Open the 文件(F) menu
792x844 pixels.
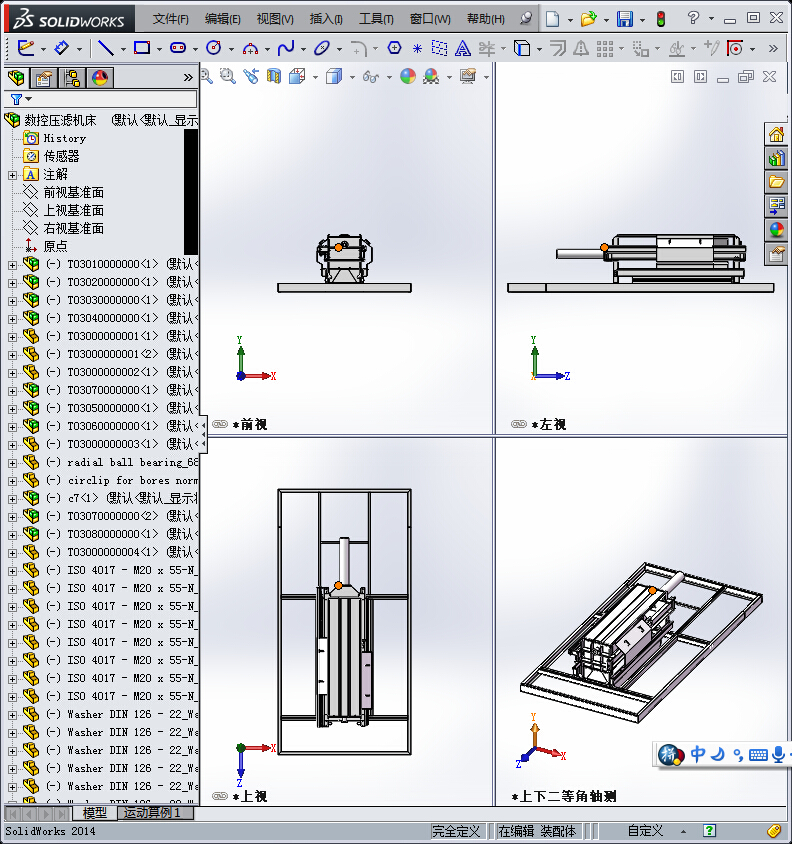171,19
